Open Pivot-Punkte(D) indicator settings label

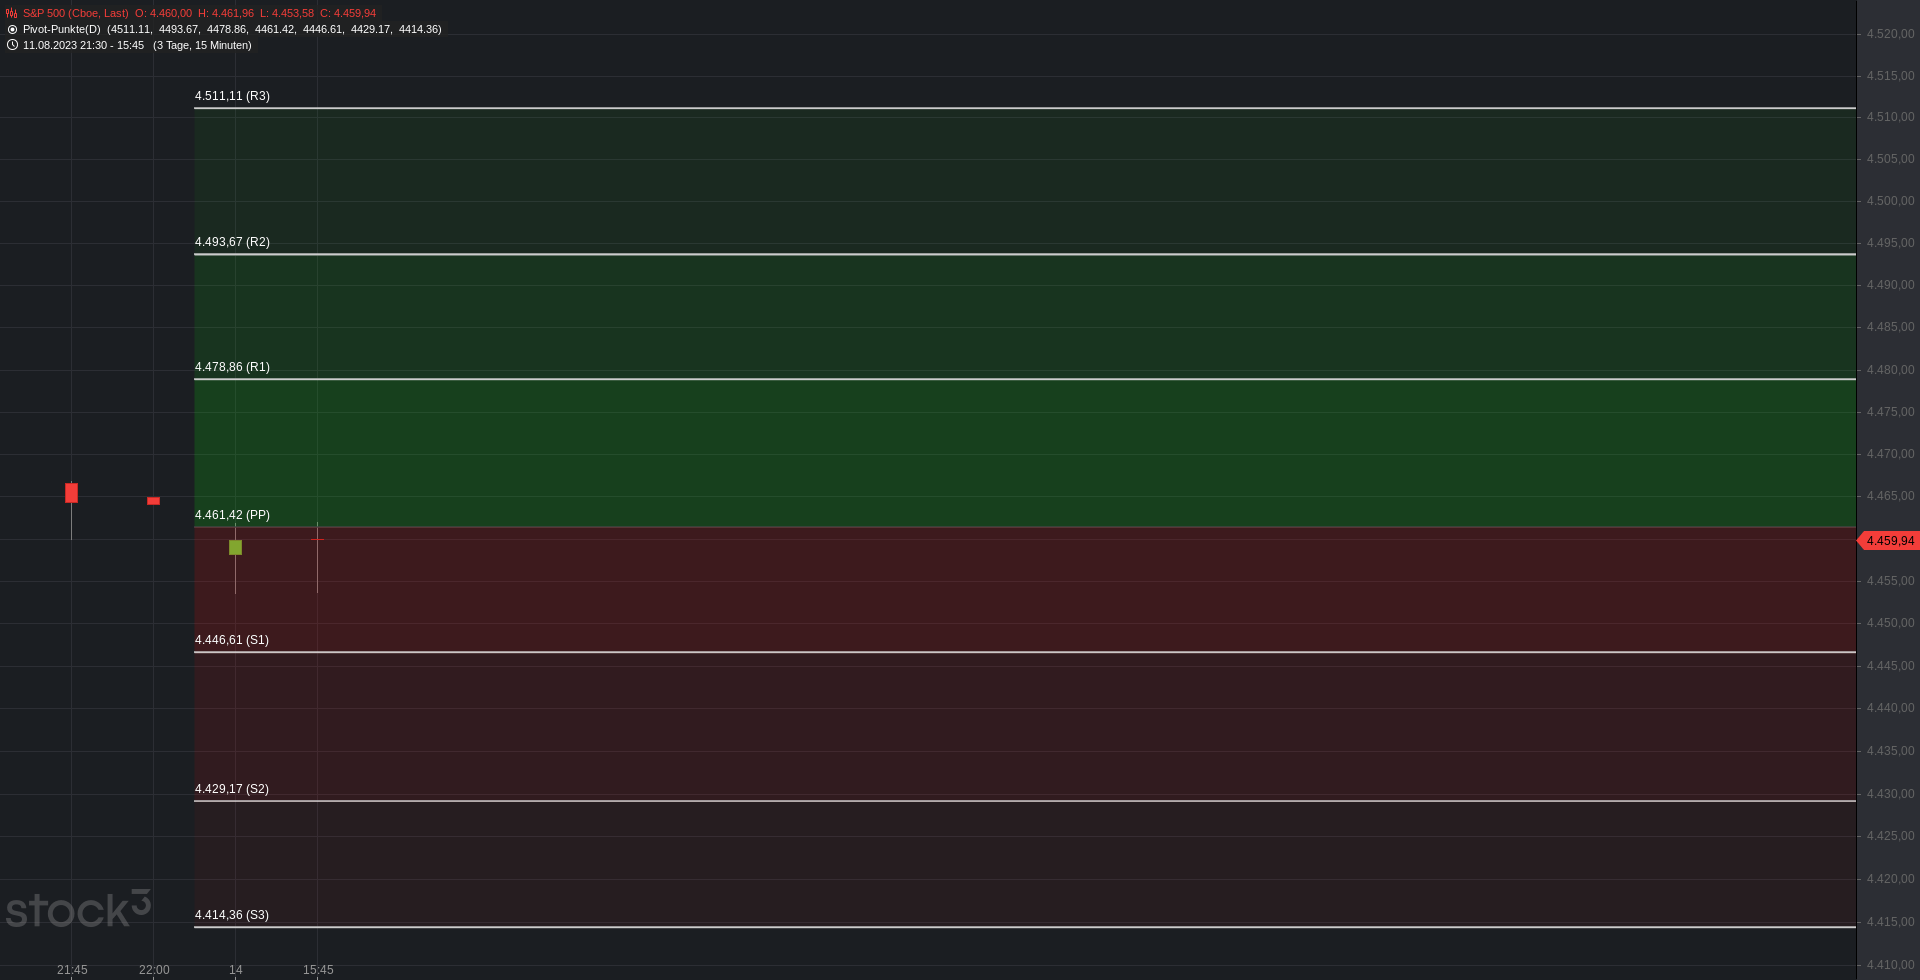pyautogui.click(x=61, y=29)
